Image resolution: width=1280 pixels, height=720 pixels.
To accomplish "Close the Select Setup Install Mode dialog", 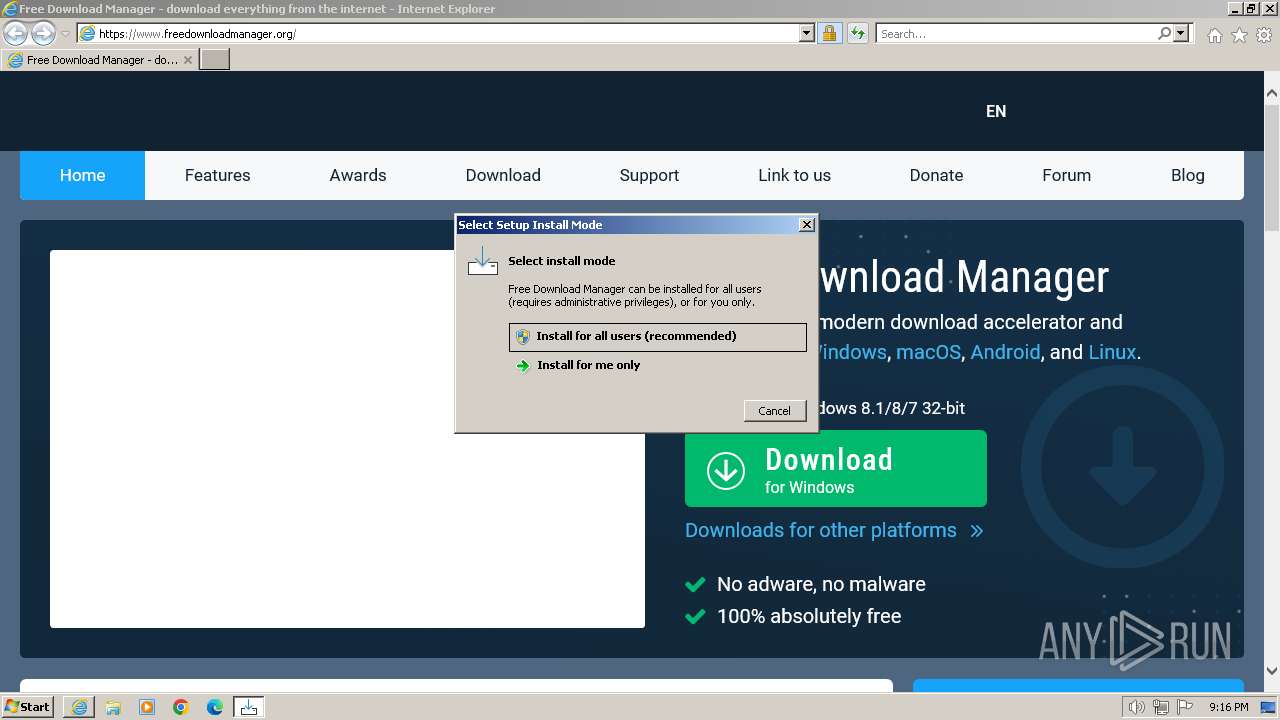I will 807,225.
